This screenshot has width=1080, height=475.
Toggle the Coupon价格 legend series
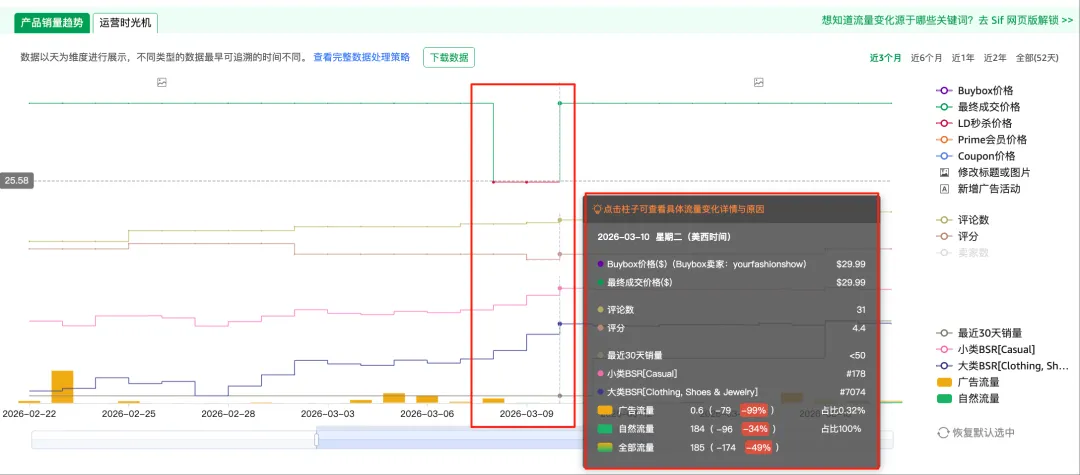[x=976, y=156]
